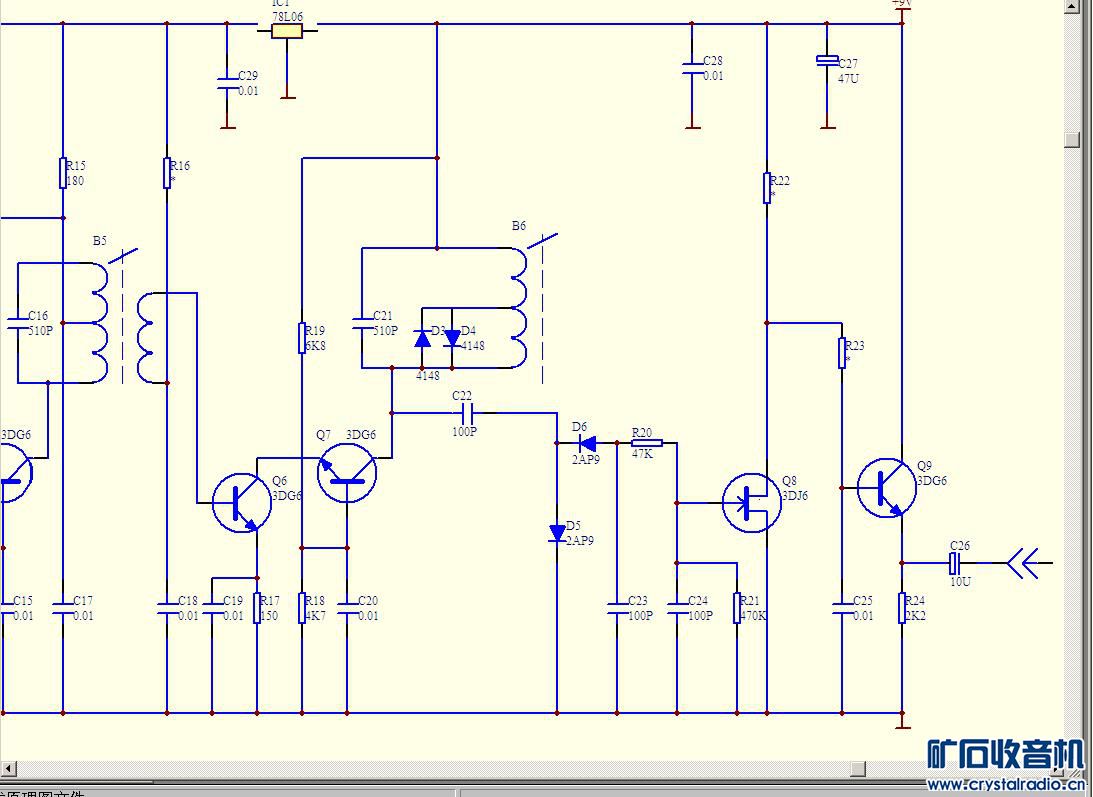The image size is (1093, 797).
Task: Click the horizontal scrollbar left arrow
Action: [9, 768]
